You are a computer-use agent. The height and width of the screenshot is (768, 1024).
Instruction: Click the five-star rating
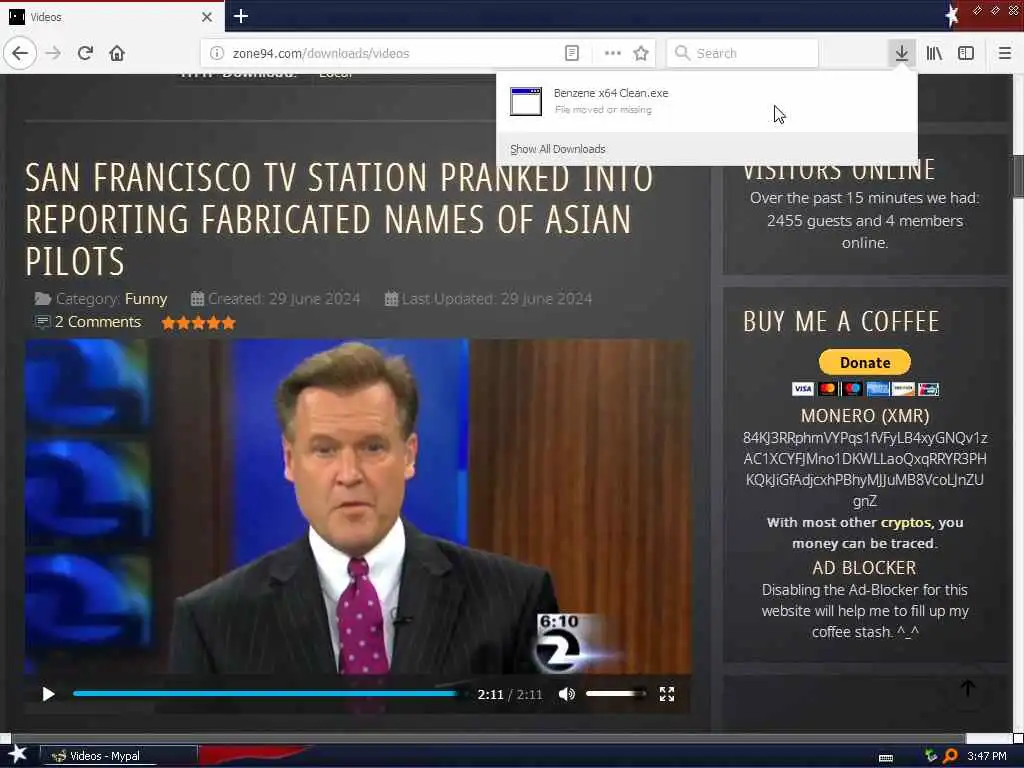[x=199, y=323]
